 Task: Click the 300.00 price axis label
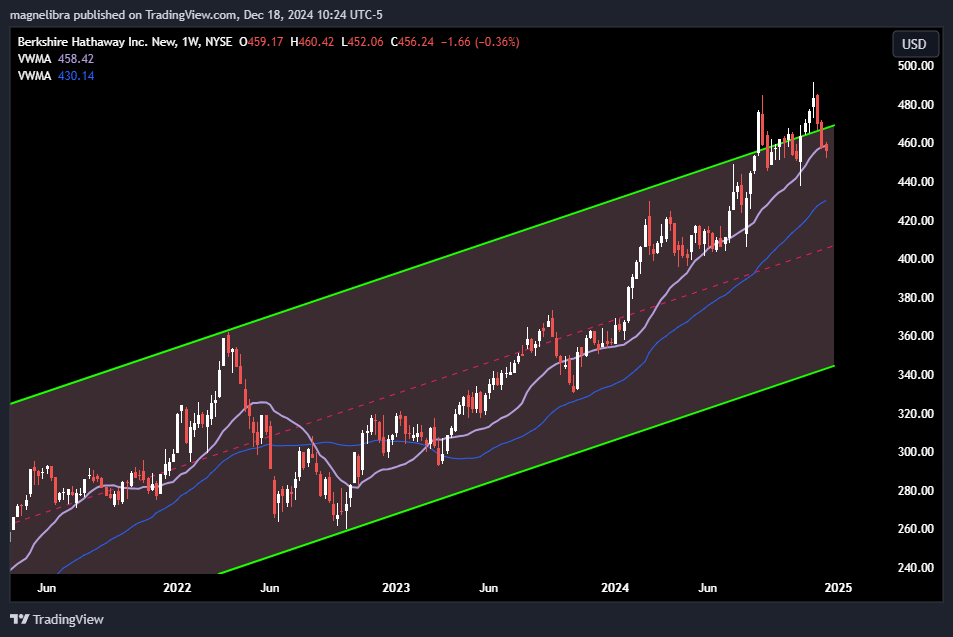[x=915, y=452]
